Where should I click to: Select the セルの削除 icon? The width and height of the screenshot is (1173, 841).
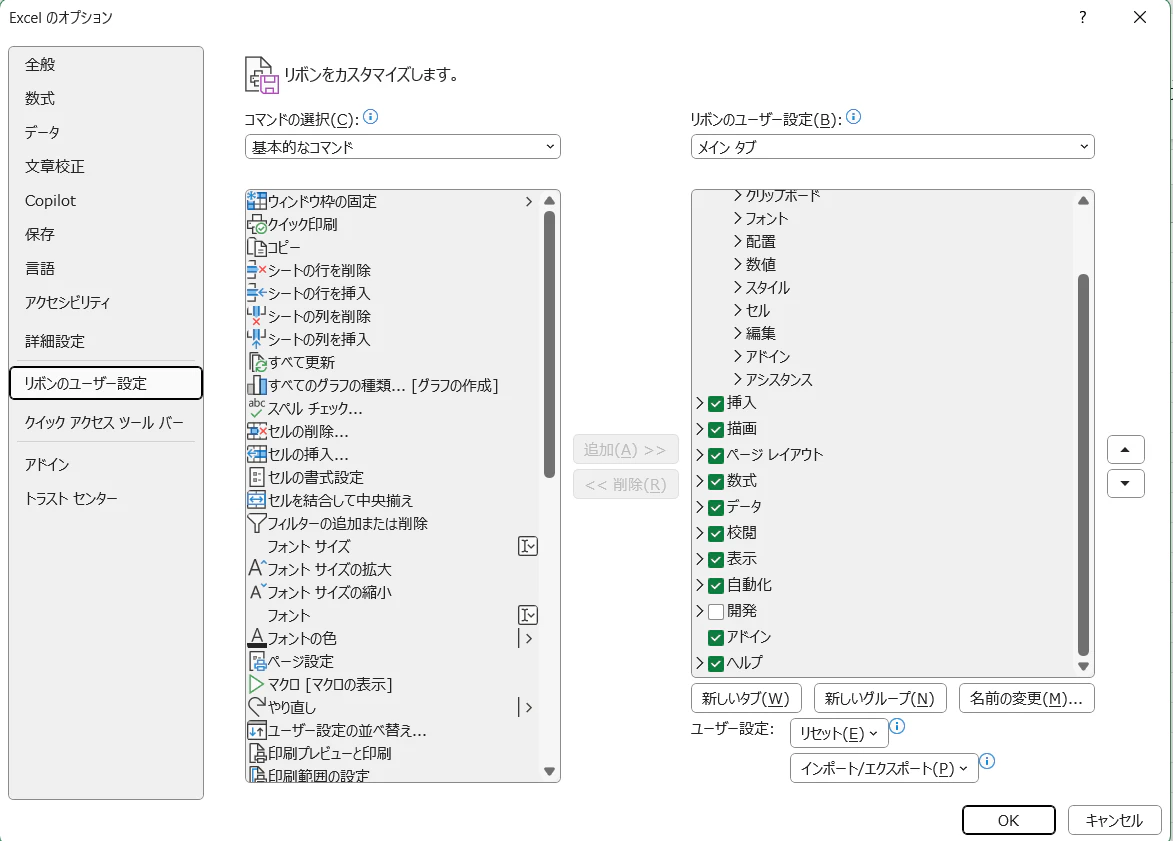(257, 431)
